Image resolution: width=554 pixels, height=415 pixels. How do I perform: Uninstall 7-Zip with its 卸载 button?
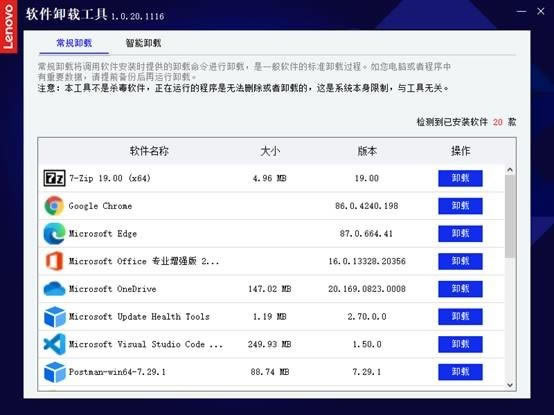tap(460, 178)
